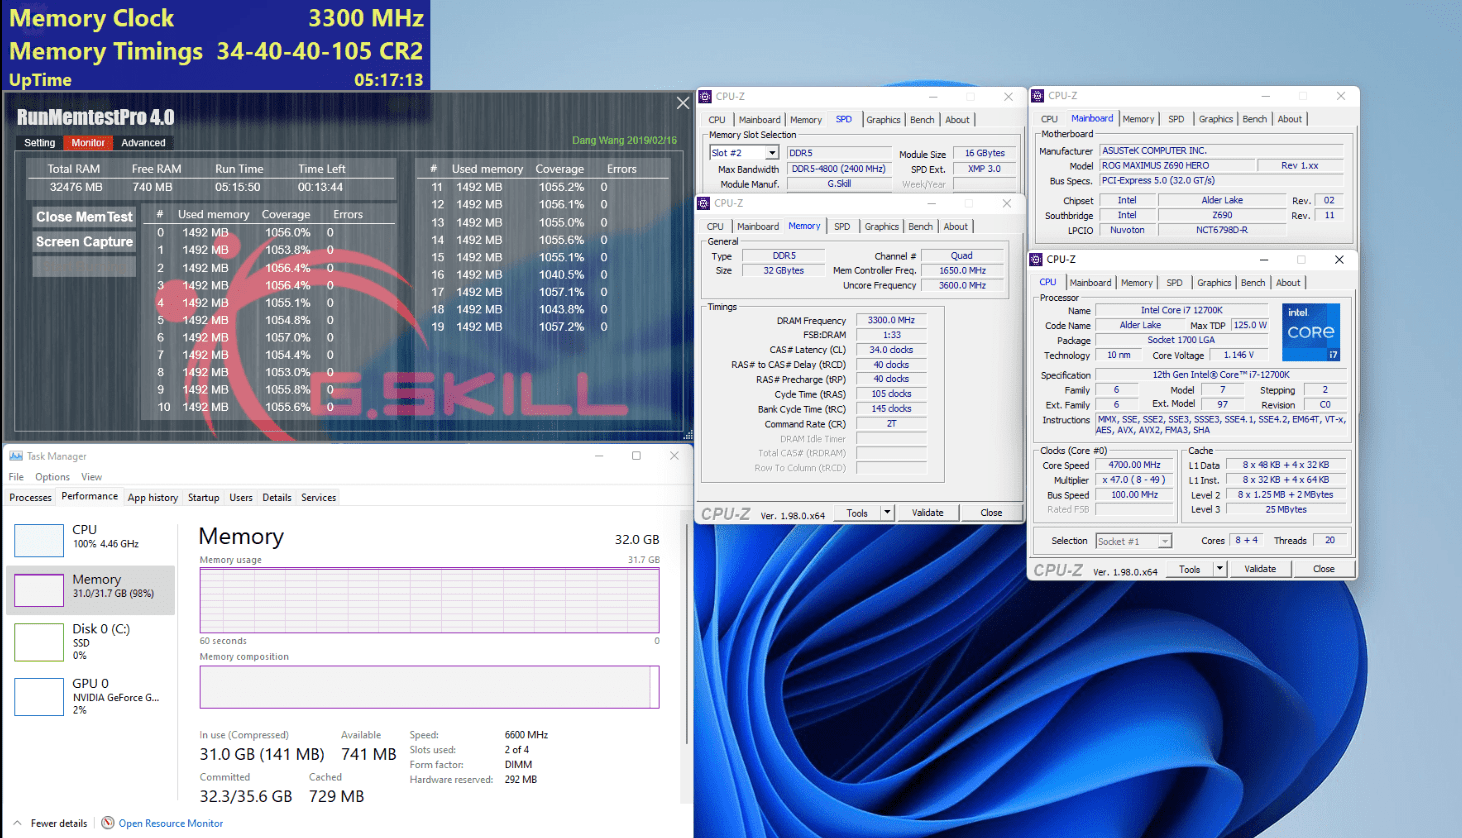Click the Tools button in CPU-Z Memory window
Image resolution: width=1462 pixels, height=838 pixels.
[x=857, y=513]
